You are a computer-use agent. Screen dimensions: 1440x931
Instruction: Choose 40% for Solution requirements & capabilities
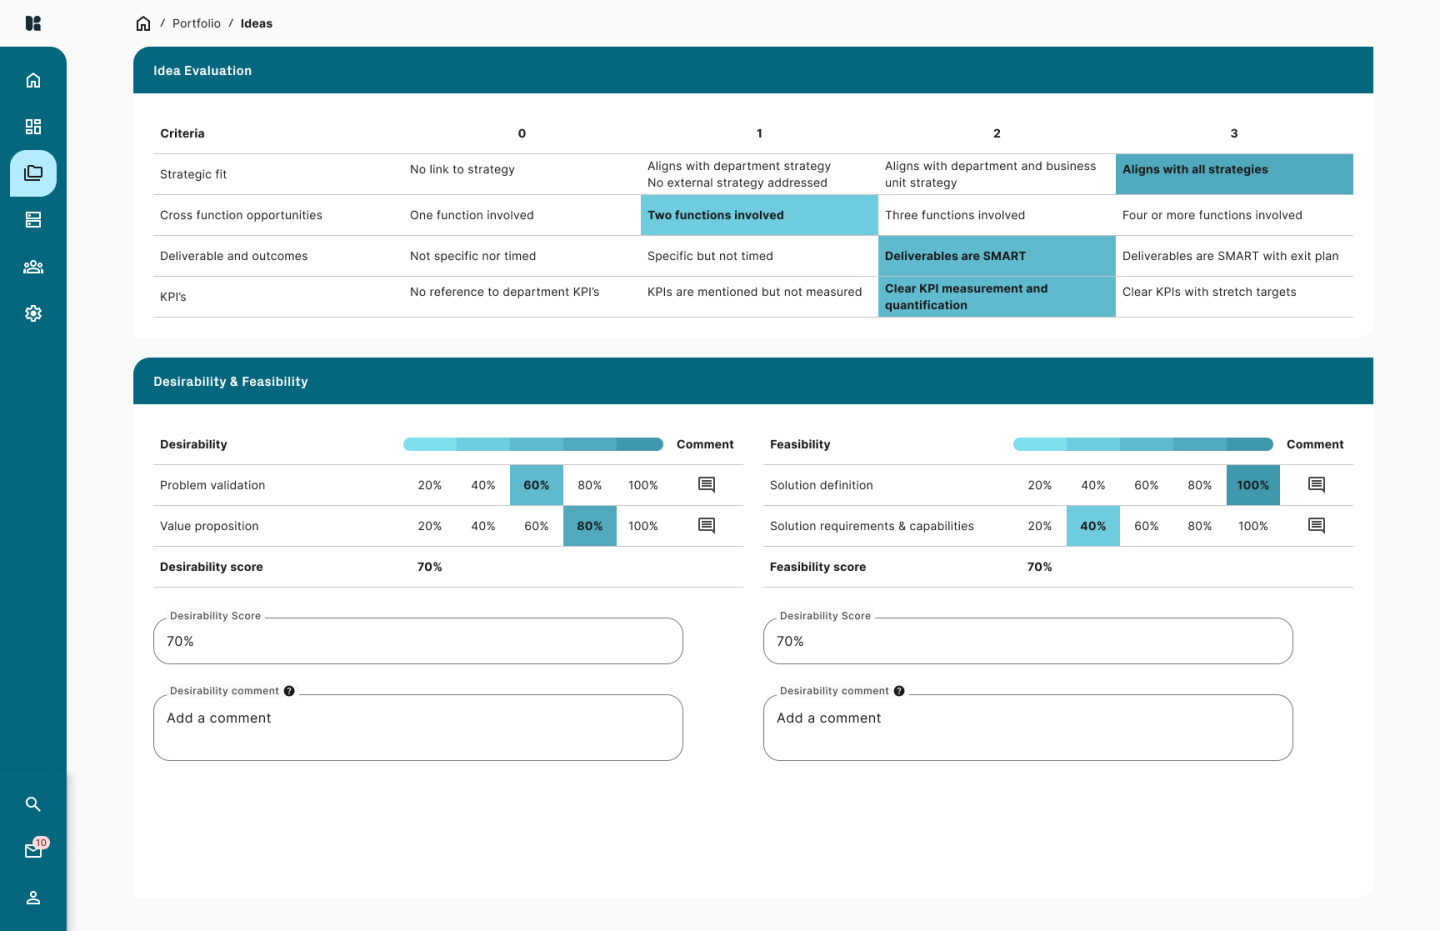pyautogui.click(x=1092, y=525)
